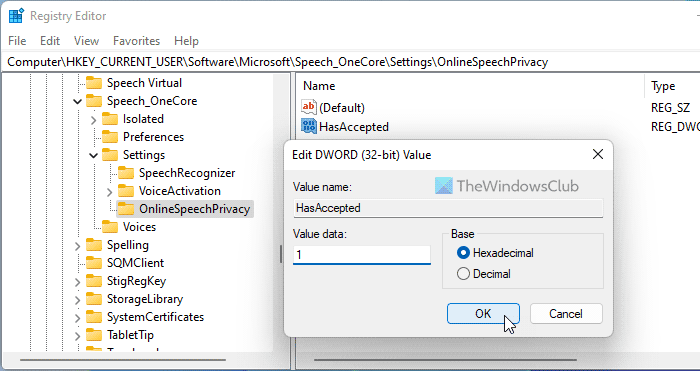
Task: Expand the StorageLibrary key
Action: point(77,300)
